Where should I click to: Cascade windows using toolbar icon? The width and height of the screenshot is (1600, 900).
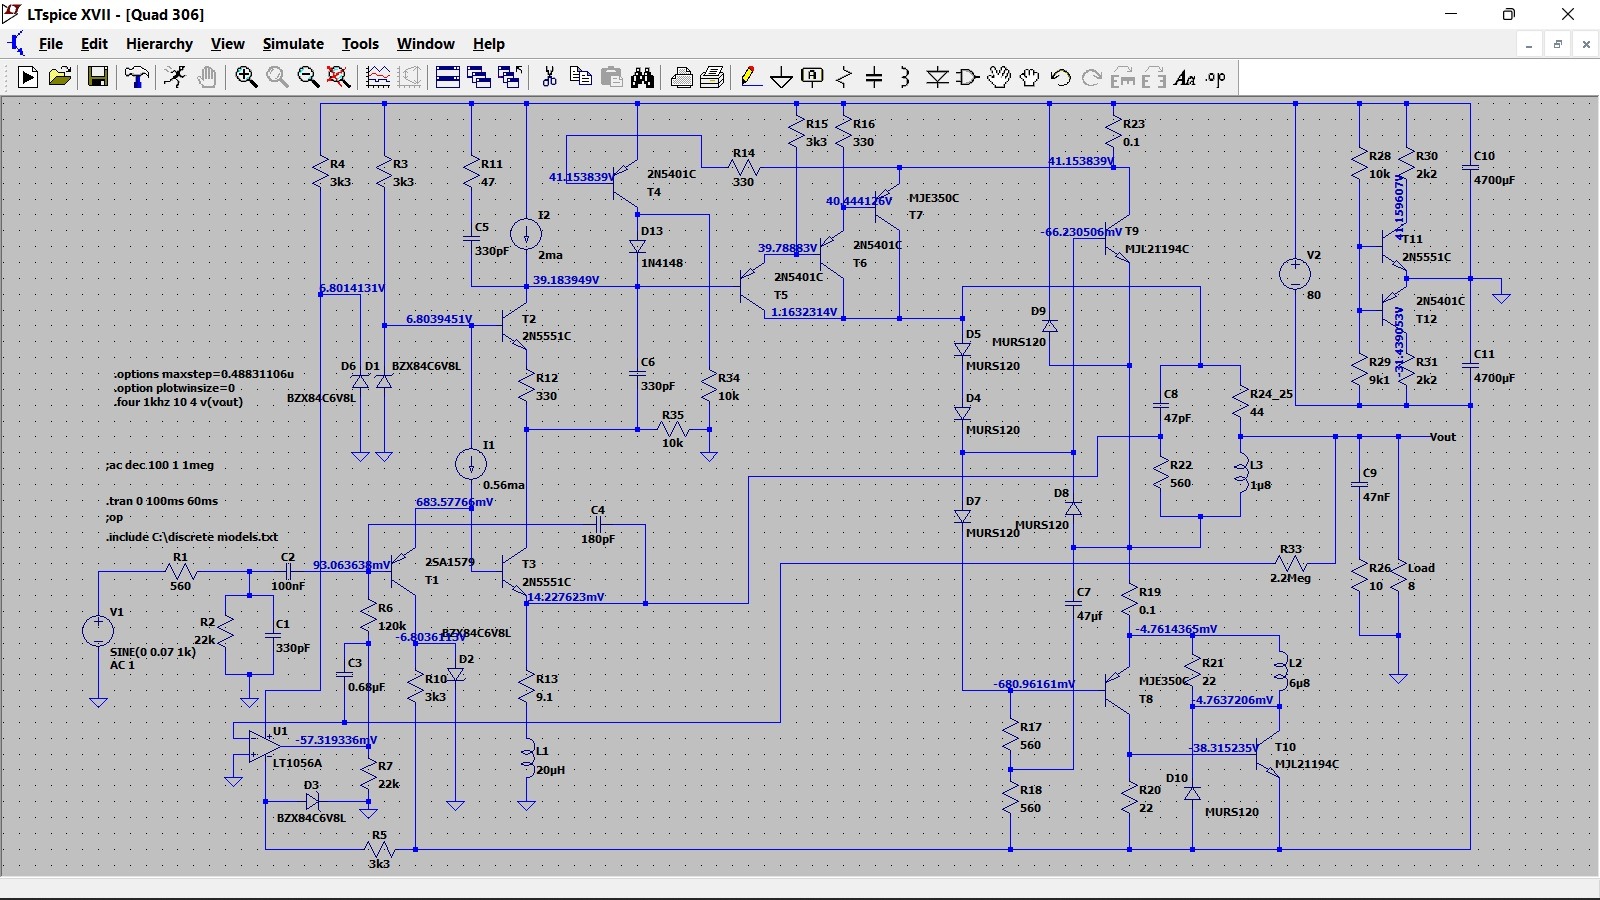tap(479, 77)
